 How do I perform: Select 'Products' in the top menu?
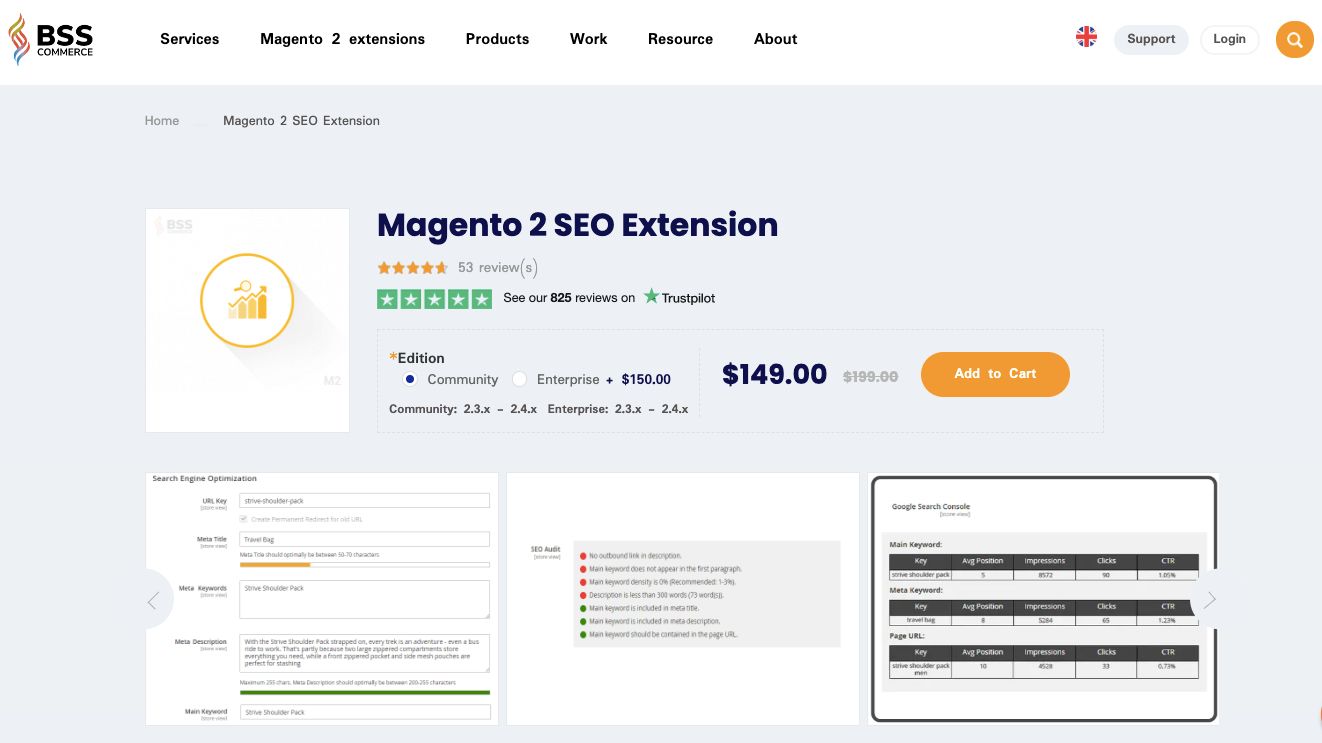pos(497,39)
